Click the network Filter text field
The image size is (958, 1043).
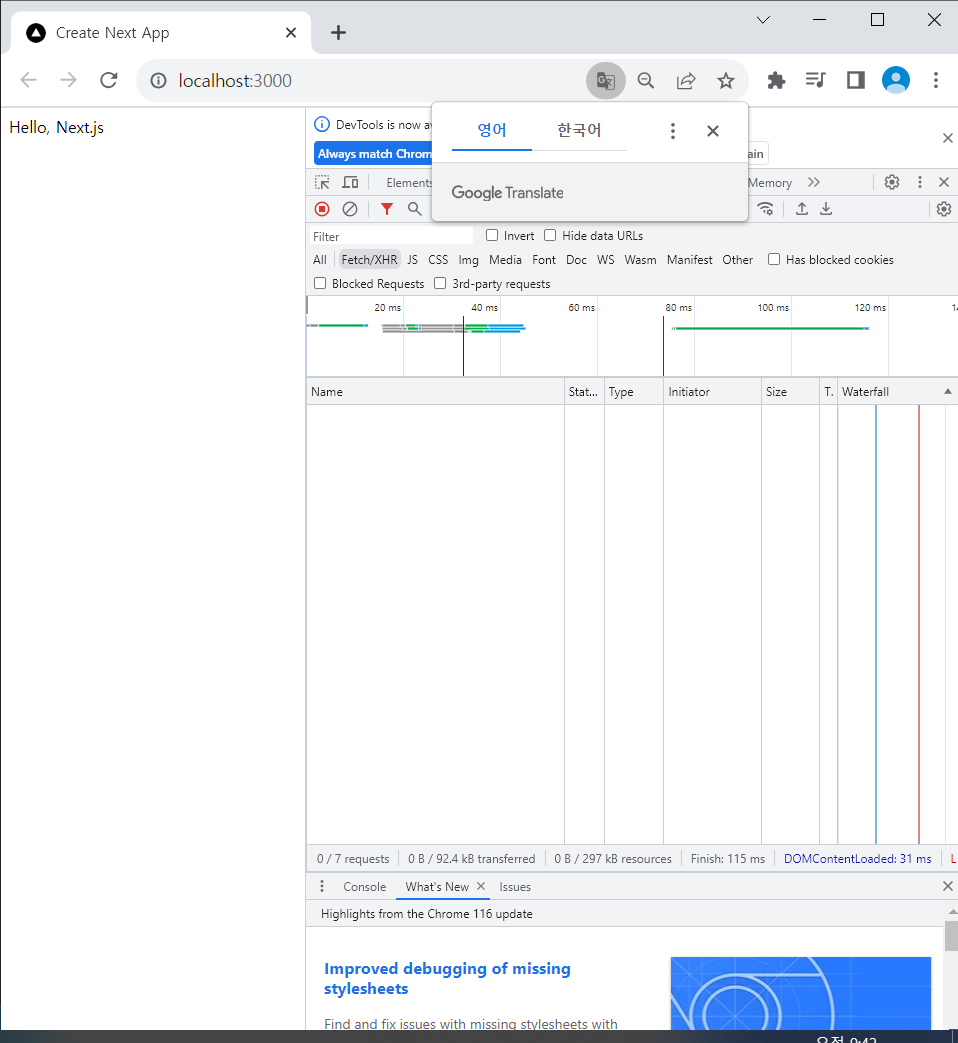pos(391,236)
